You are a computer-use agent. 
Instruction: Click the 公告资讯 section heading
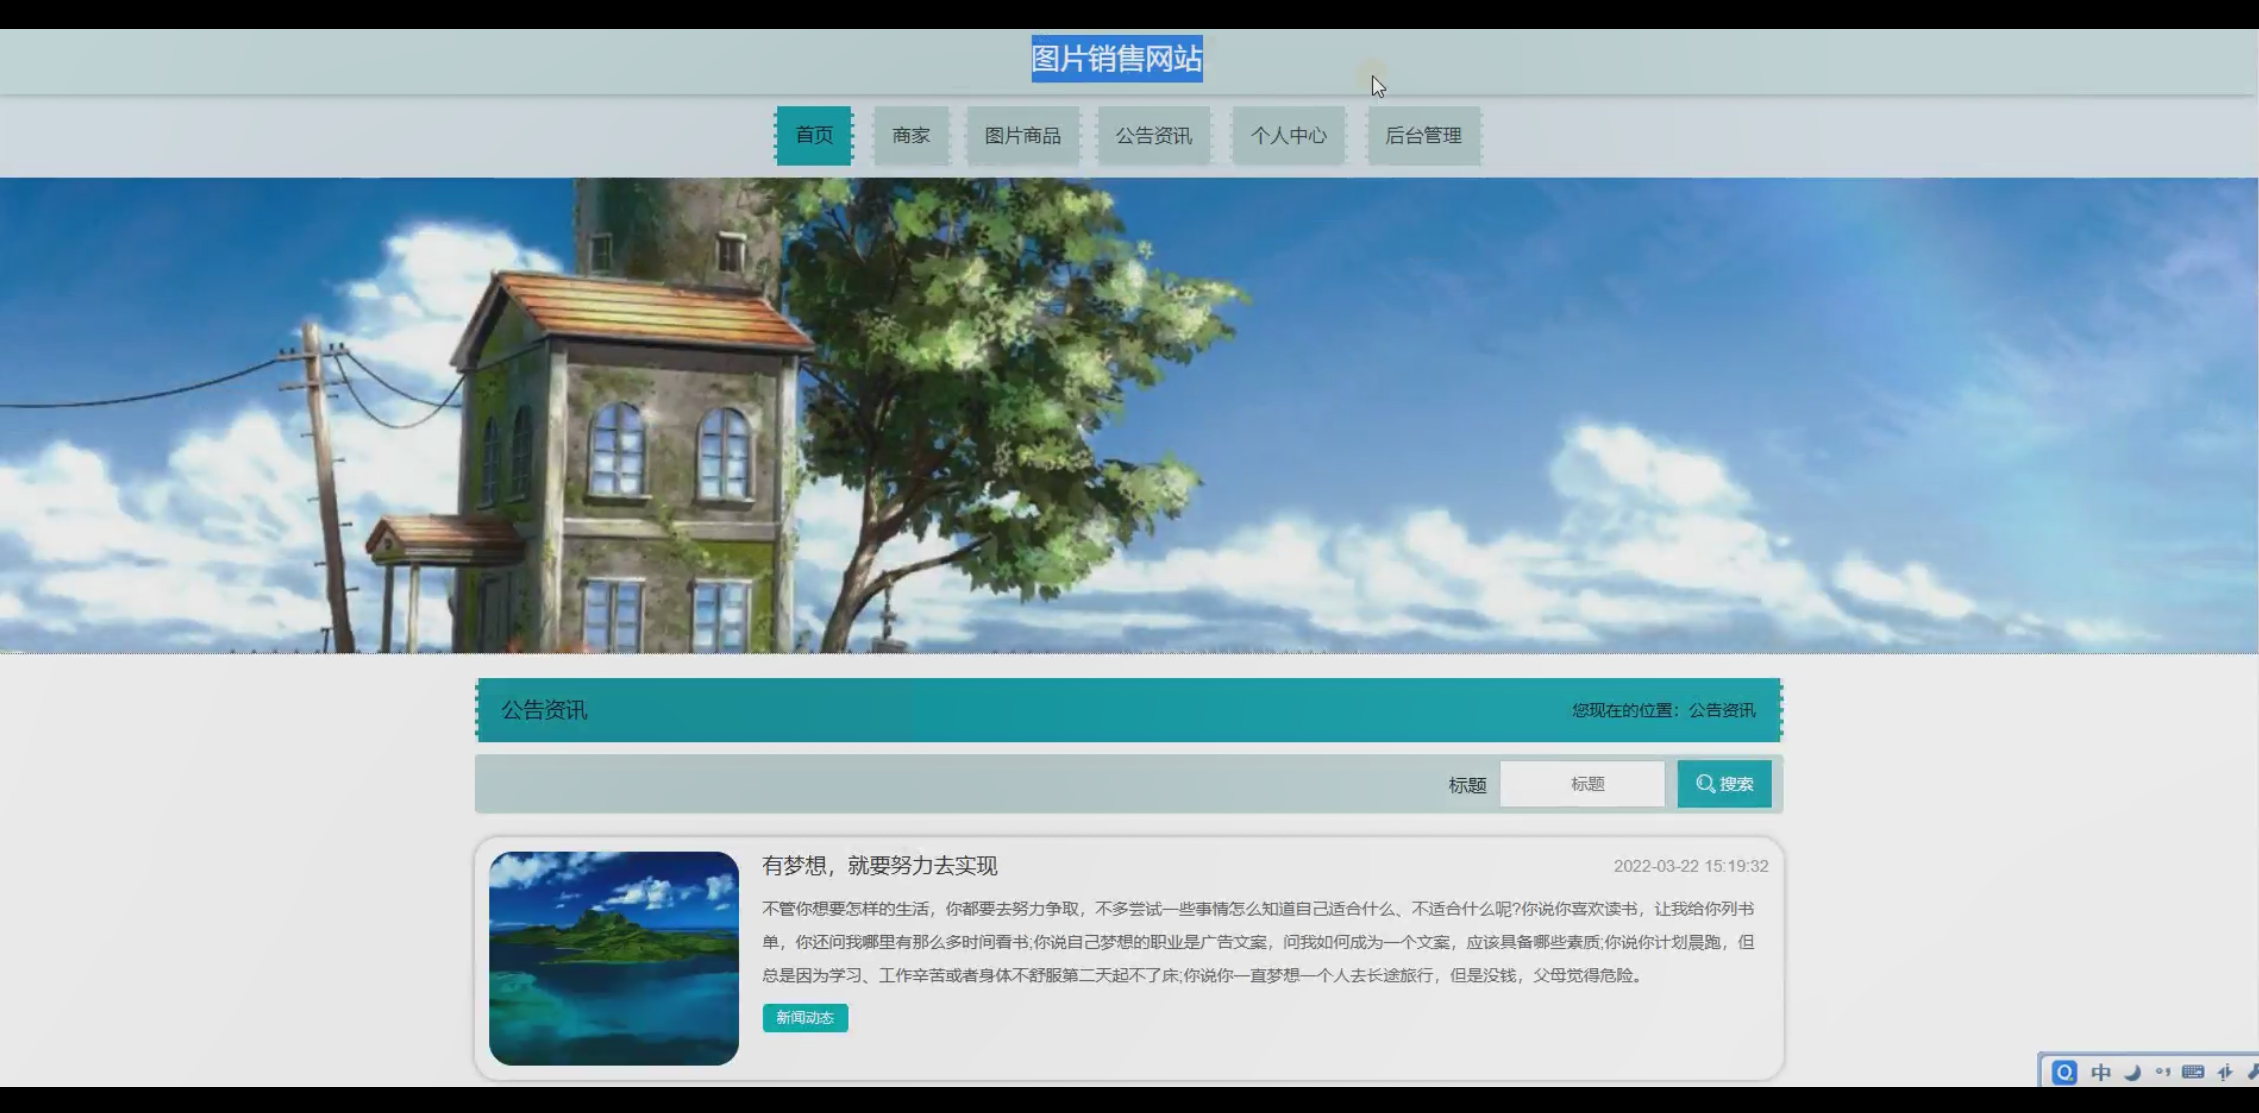[x=544, y=710]
